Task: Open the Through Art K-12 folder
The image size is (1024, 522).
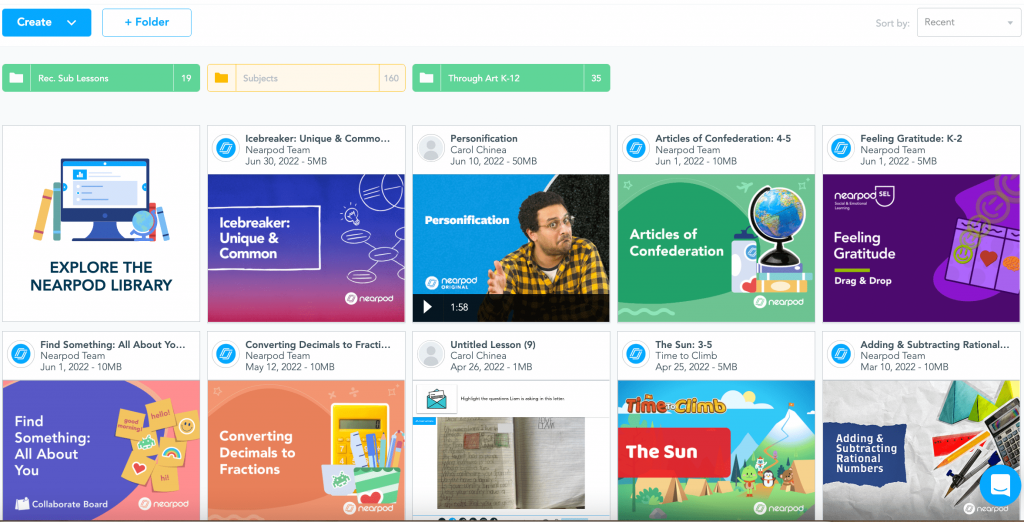Action: 511,78
